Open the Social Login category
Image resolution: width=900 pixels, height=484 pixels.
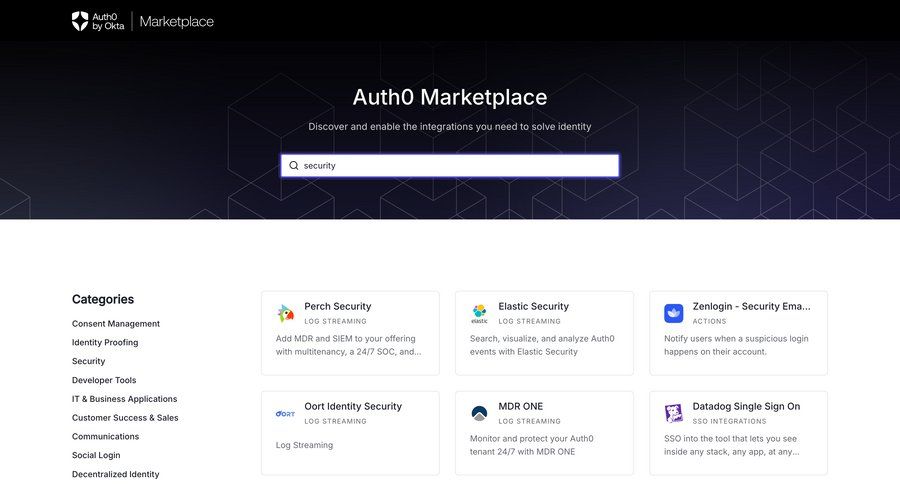96,455
